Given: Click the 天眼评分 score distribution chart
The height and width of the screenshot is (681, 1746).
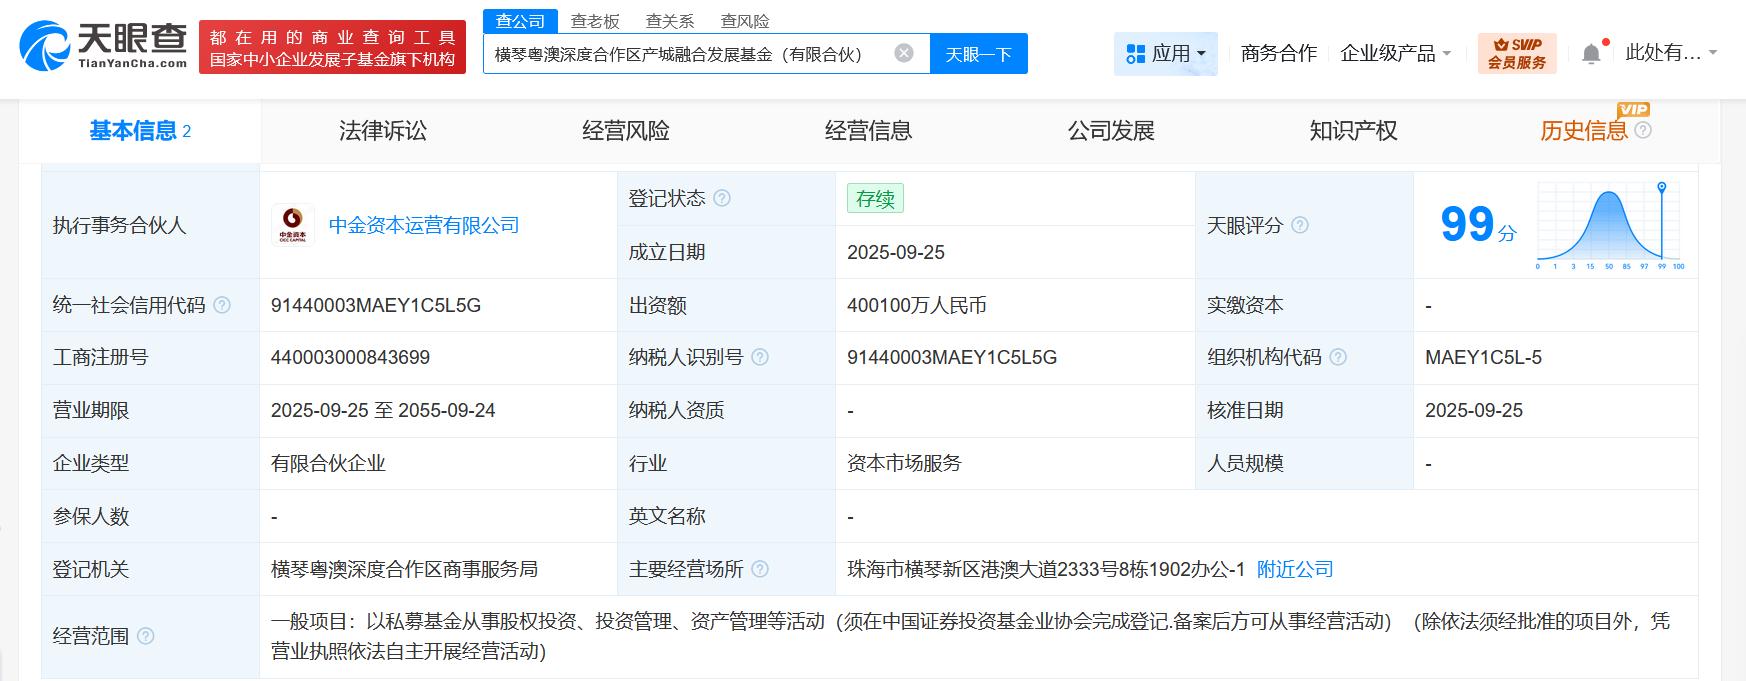Looking at the screenshot, I should (1610, 225).
